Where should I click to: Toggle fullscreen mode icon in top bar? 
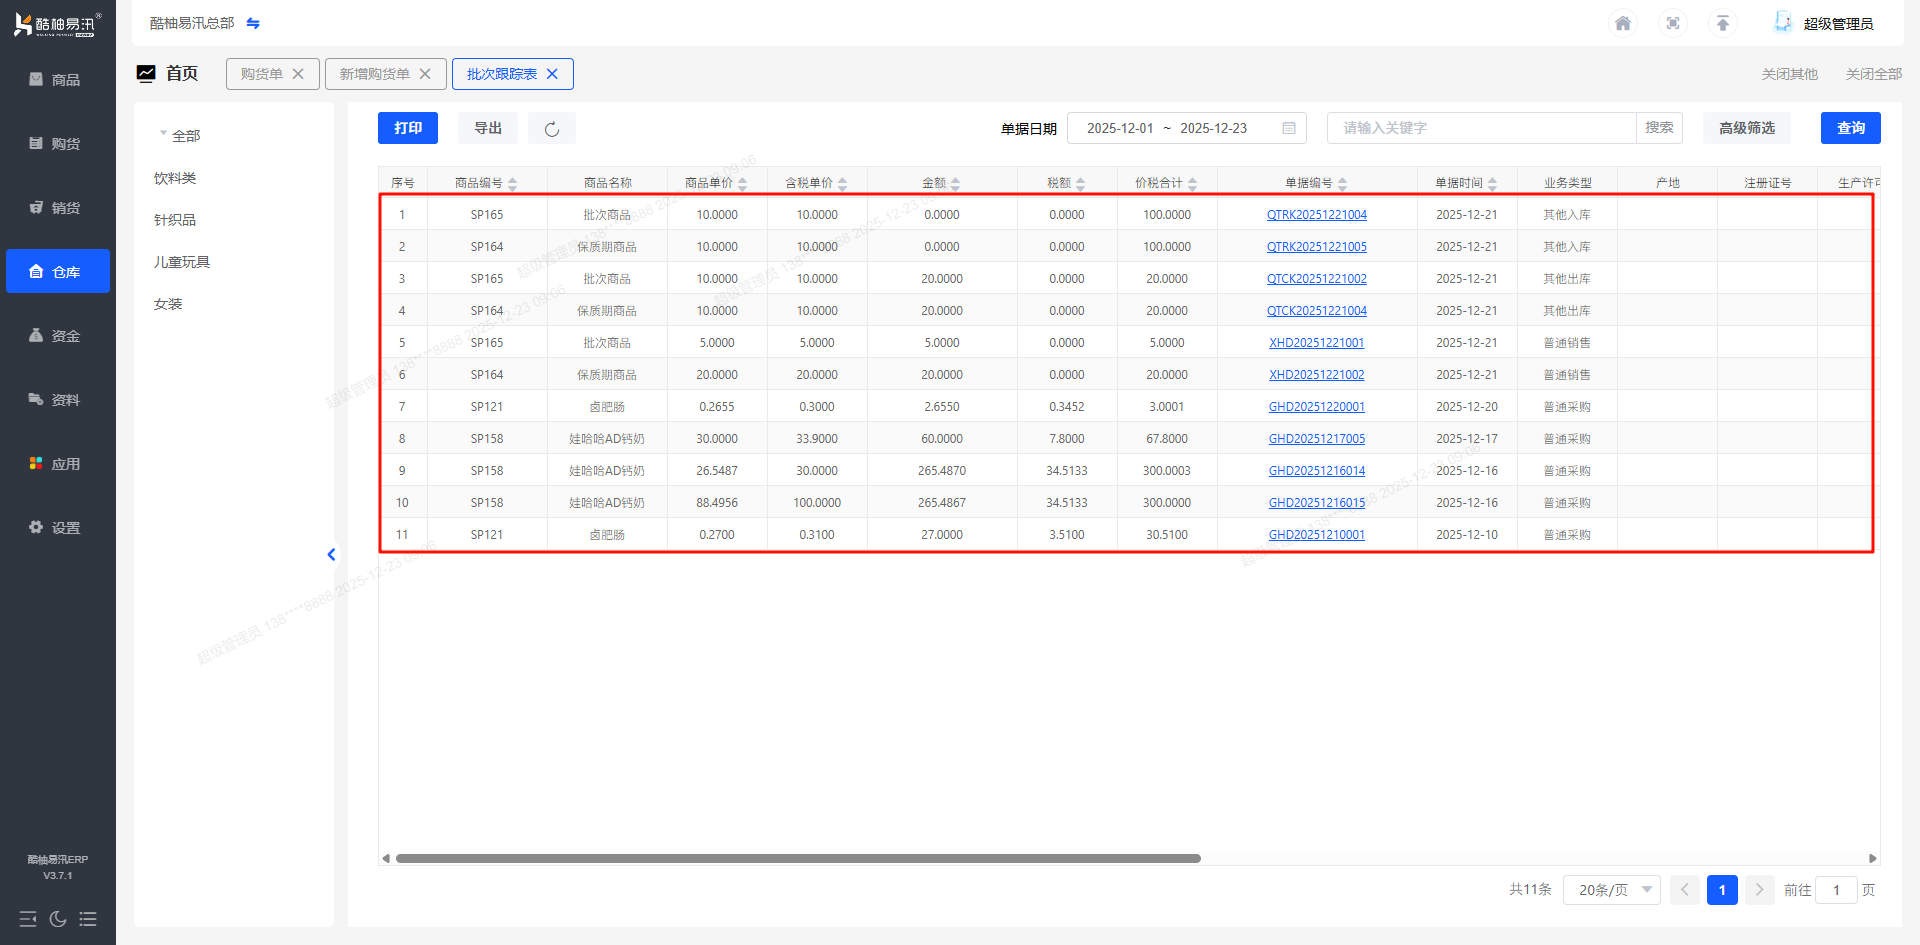(x=1672, y=23)
